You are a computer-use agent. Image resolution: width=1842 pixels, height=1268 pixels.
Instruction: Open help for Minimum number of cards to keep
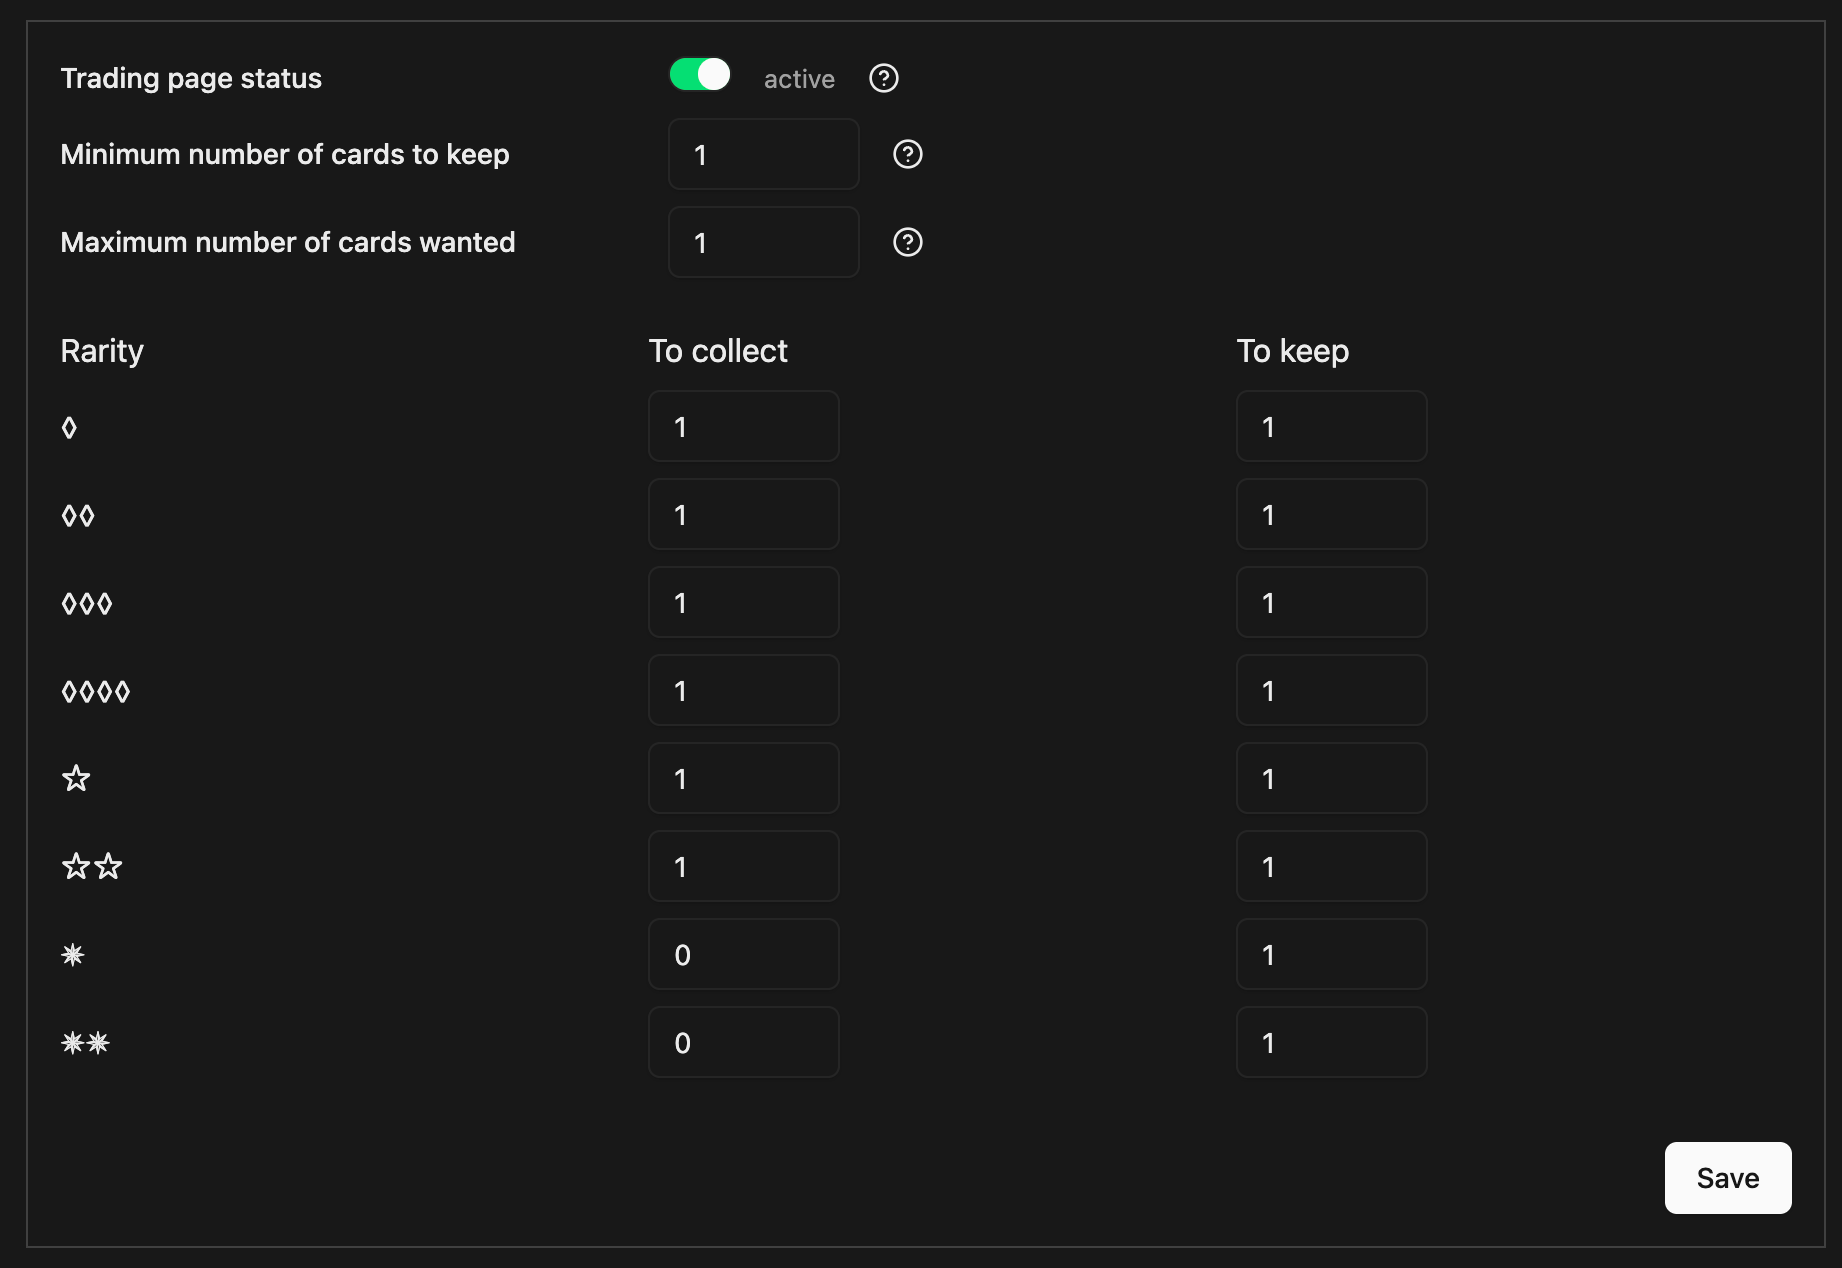pyautogui.click(x=907, y=154)
